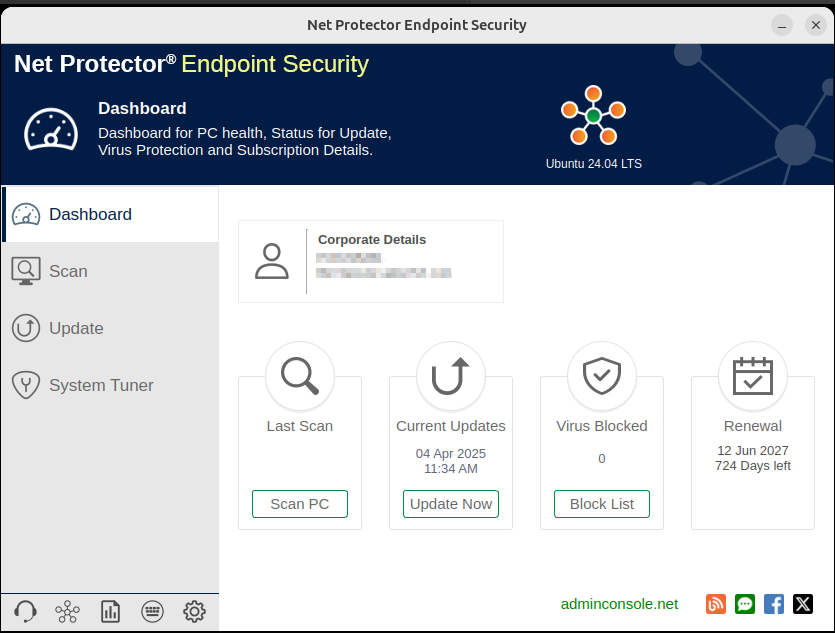Open the adminconsole.net link
Screen dimensions: 835x633
(x=619, y=604)
